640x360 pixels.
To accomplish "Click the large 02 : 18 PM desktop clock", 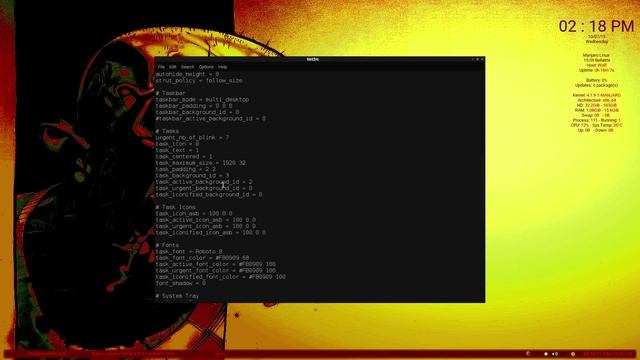I will [x=596, y=27].
